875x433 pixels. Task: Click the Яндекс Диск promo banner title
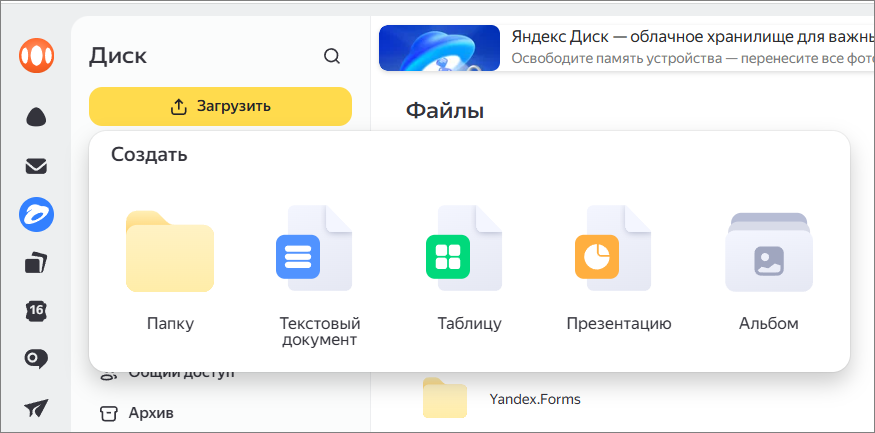693,38
